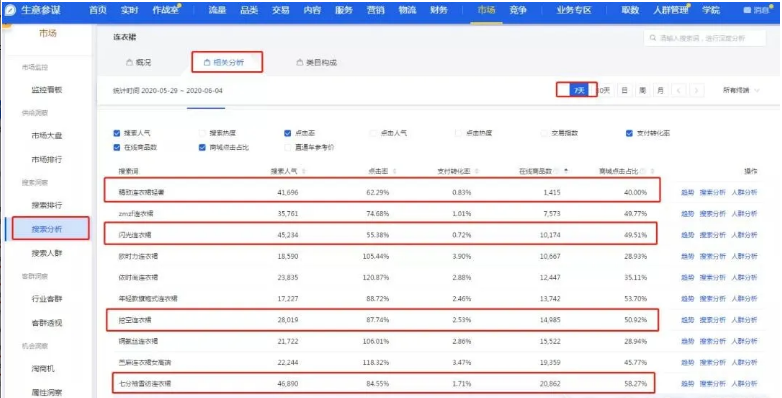Open 搜索排行 in sidebar
782x398 pixels.
pos(47,205)
